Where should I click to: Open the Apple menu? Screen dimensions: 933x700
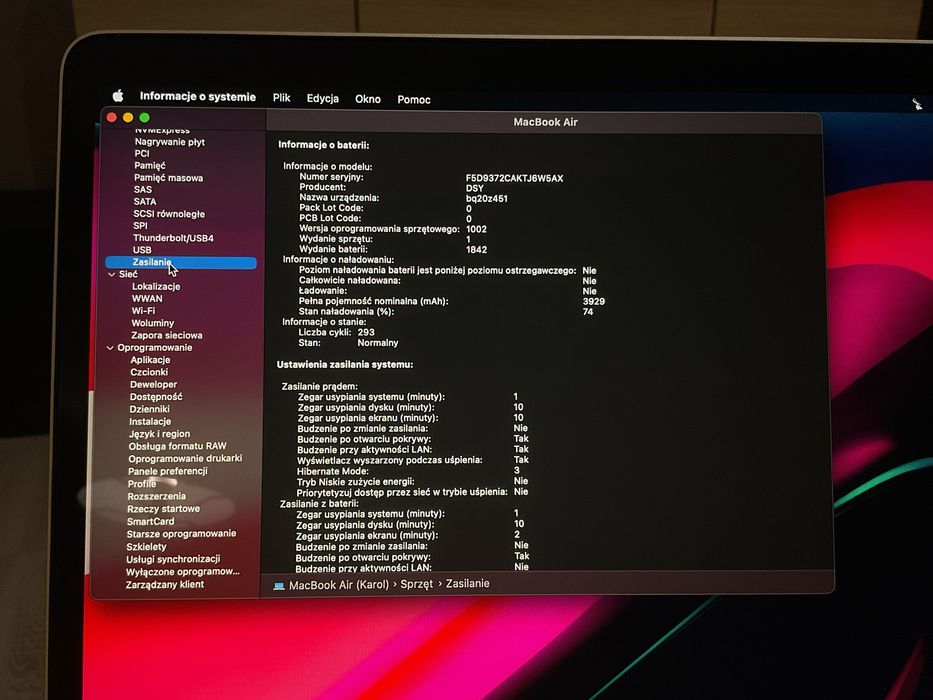pos(118,95)
